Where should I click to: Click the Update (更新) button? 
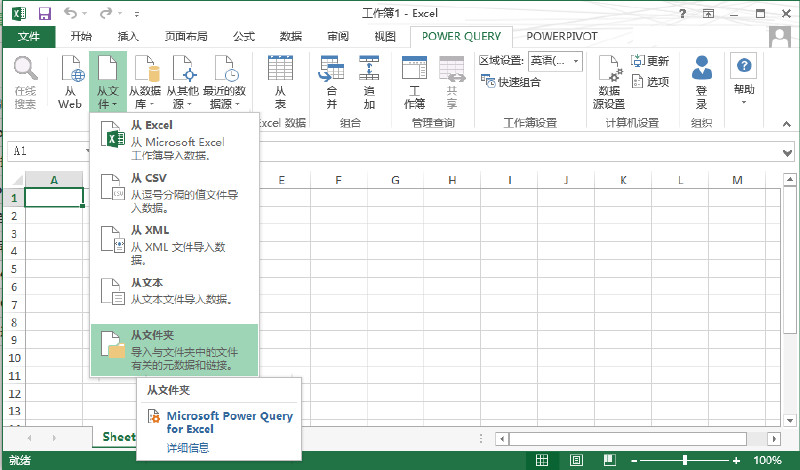(649, 61)
